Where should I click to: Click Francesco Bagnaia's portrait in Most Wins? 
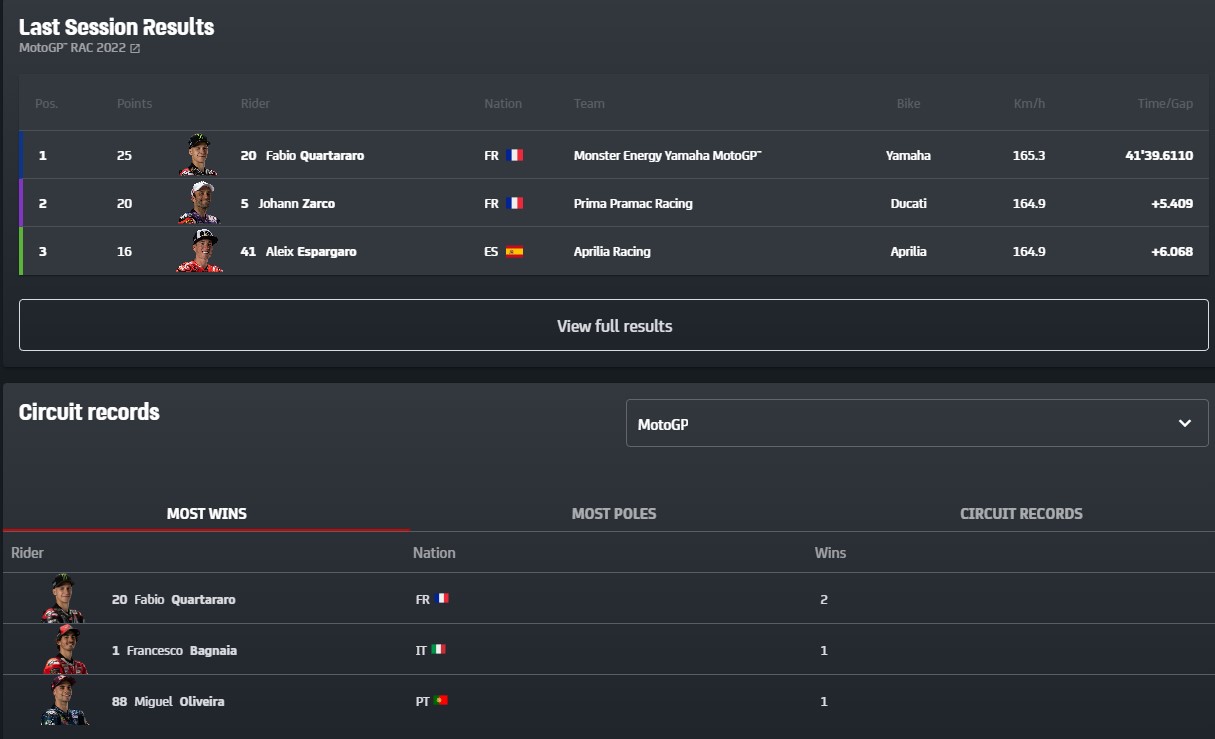click(x=65, y=650)
